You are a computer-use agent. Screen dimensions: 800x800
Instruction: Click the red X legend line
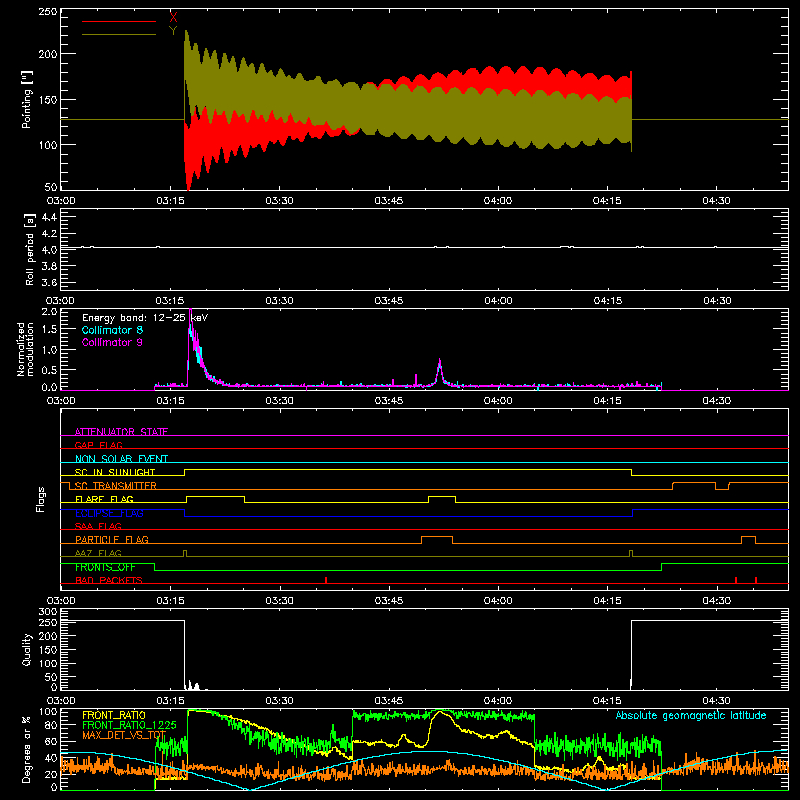119,21
